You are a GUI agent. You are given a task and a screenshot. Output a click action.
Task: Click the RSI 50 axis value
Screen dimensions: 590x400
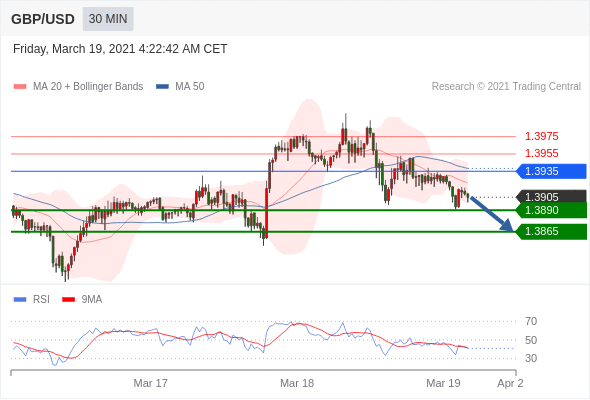point(531,340)
